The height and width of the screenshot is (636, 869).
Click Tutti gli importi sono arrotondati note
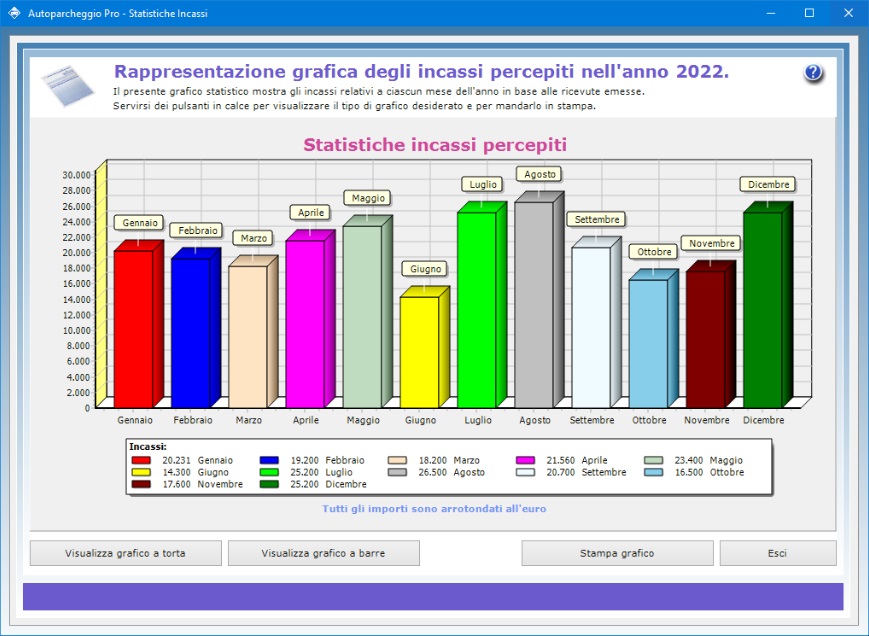pos(434,509)
